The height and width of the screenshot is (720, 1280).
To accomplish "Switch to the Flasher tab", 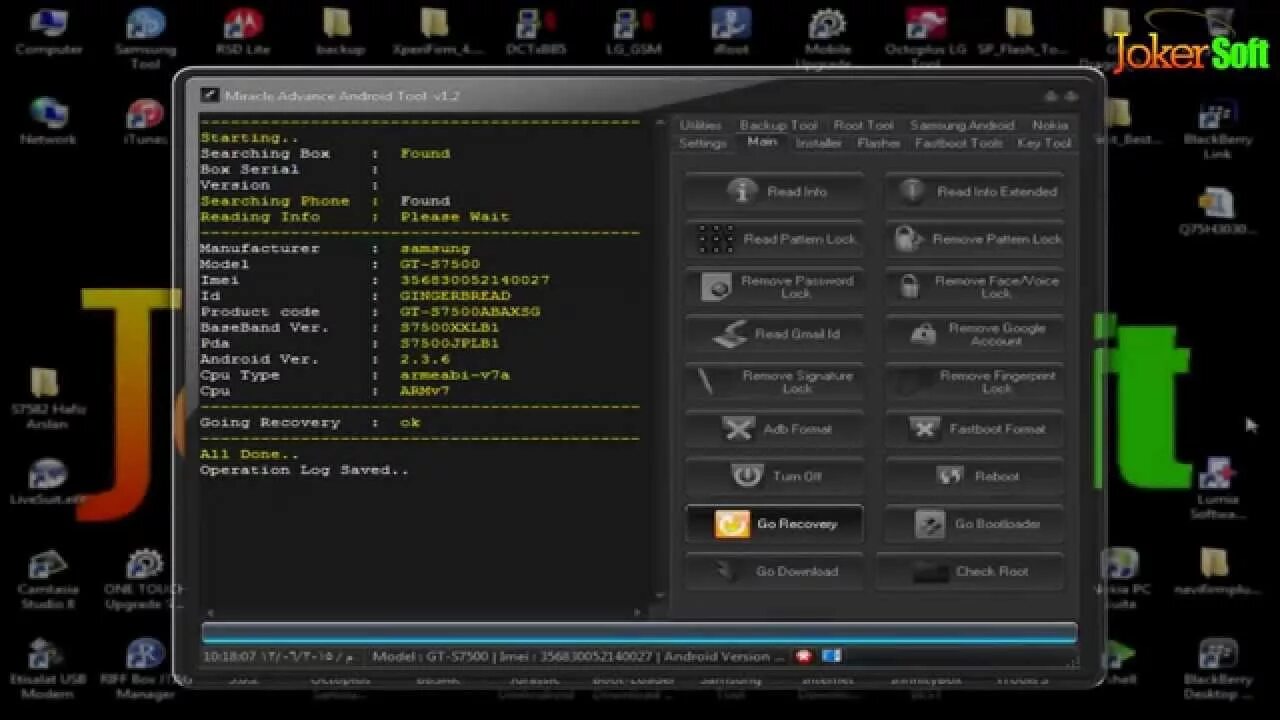I will [x=879, y=143].
